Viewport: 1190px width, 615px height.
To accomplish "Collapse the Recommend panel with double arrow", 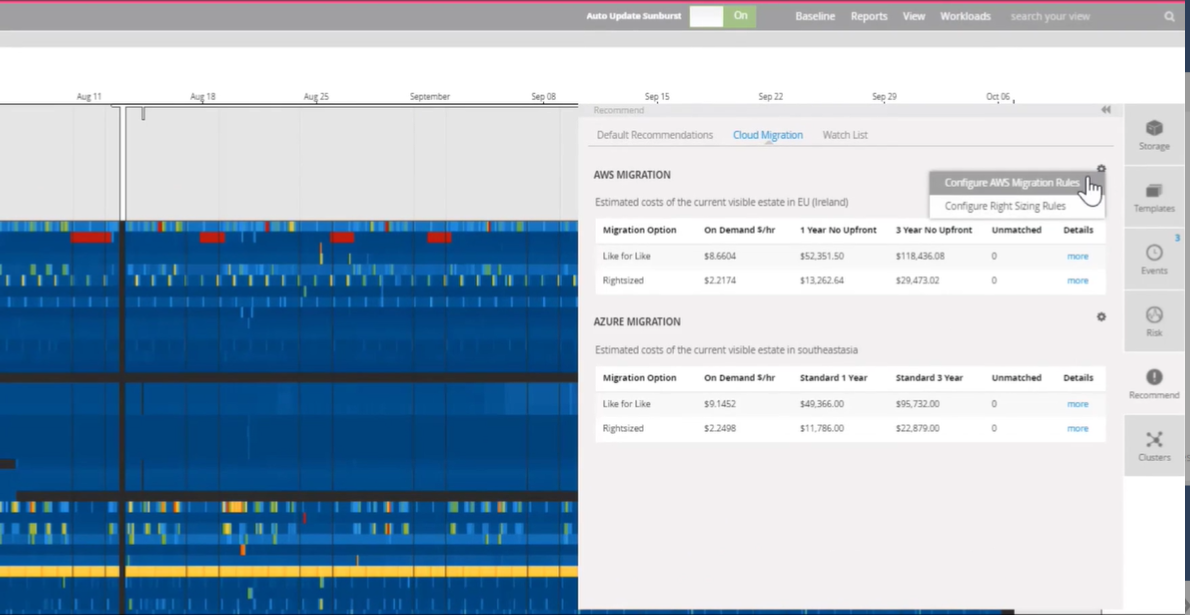I will (1106, 110).
